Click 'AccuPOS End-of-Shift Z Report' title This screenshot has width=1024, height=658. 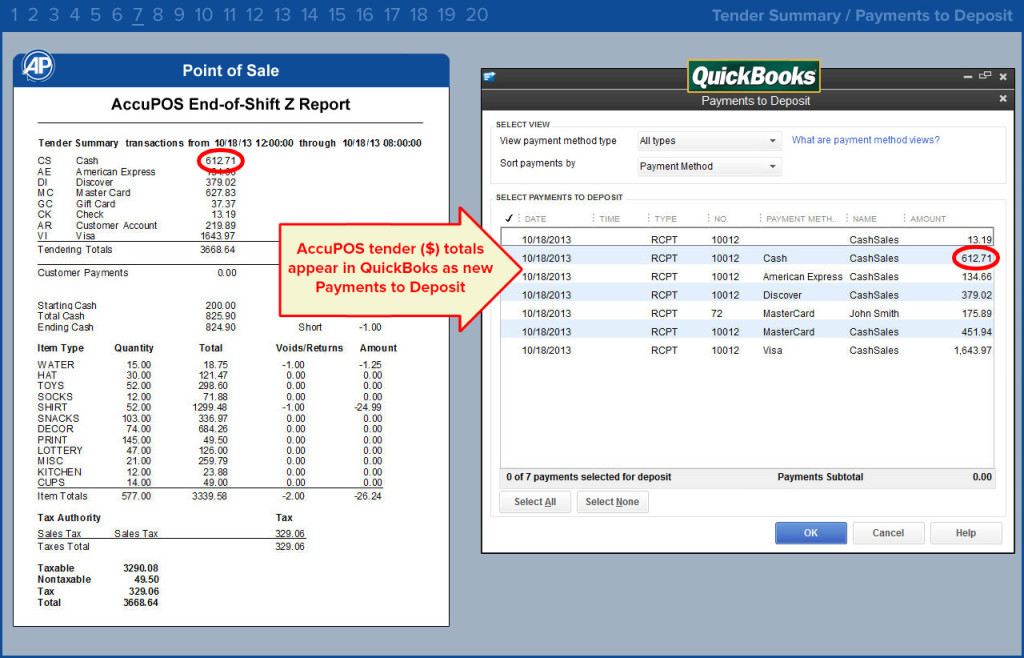click(x=231, y=104)
